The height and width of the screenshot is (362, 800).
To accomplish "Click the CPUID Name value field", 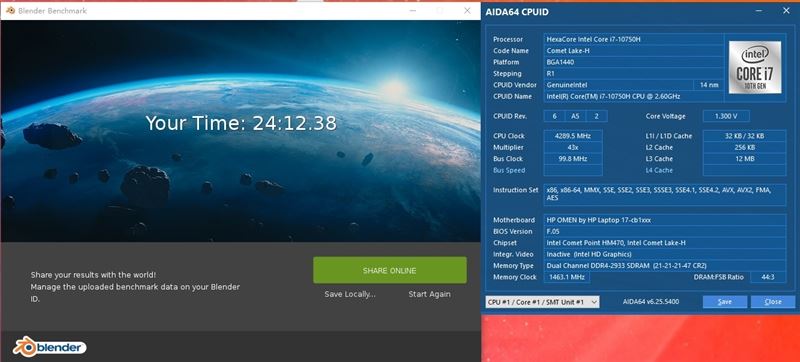I will 634,96.
